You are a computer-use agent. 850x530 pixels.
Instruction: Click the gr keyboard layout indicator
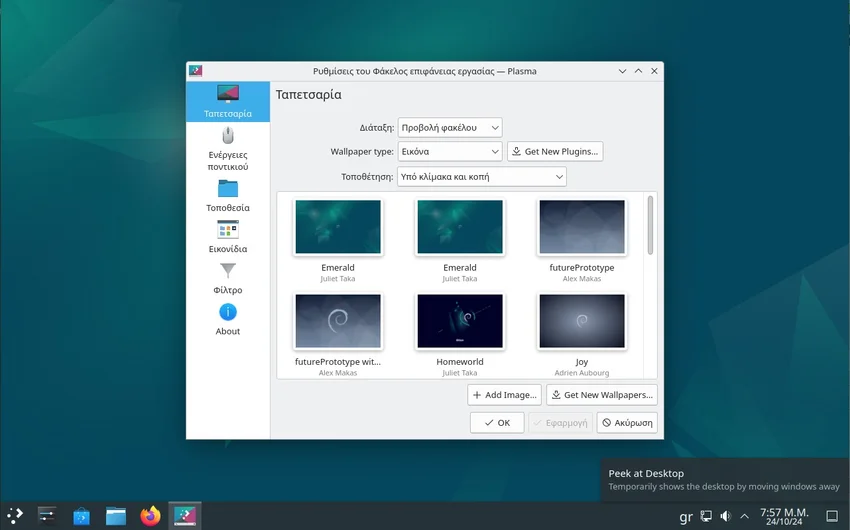[x=686, y=516]
